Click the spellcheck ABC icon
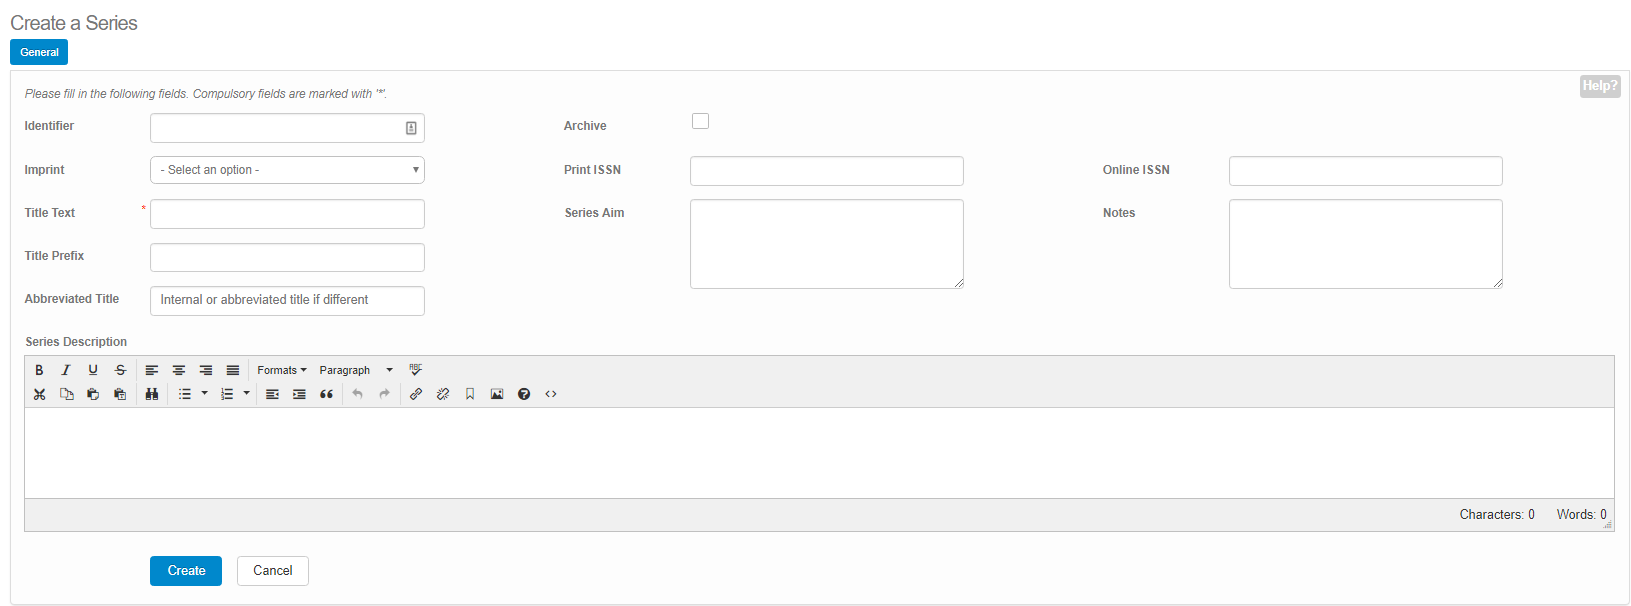This screenshot has height=606, width=1631. (x=416, y=370)
